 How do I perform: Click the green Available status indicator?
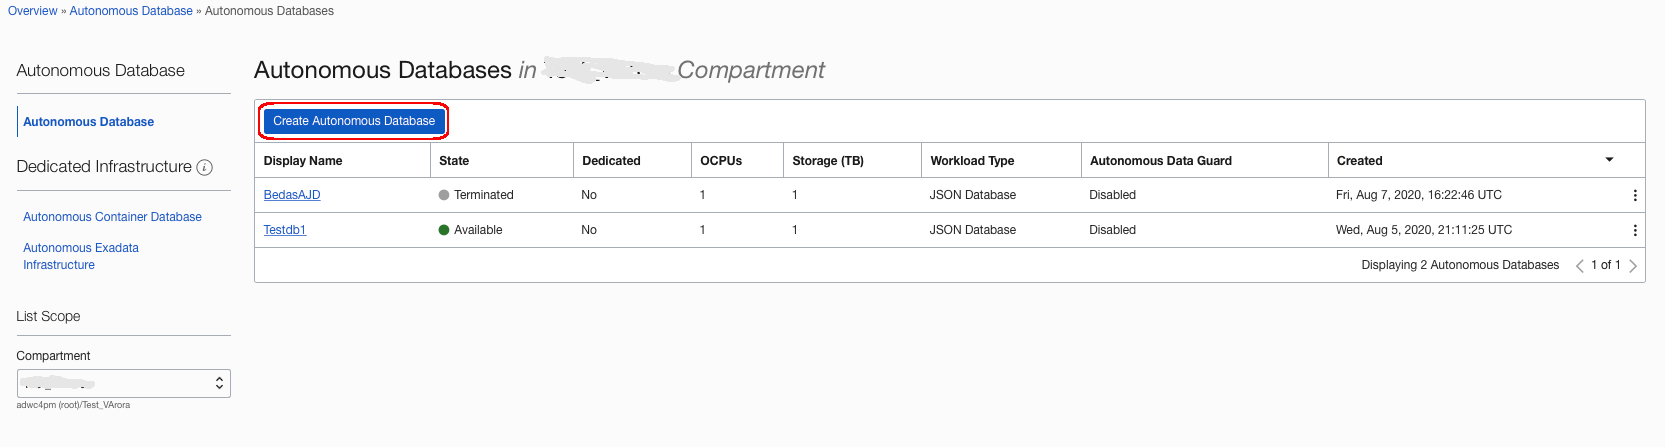[x=444, y=230]
